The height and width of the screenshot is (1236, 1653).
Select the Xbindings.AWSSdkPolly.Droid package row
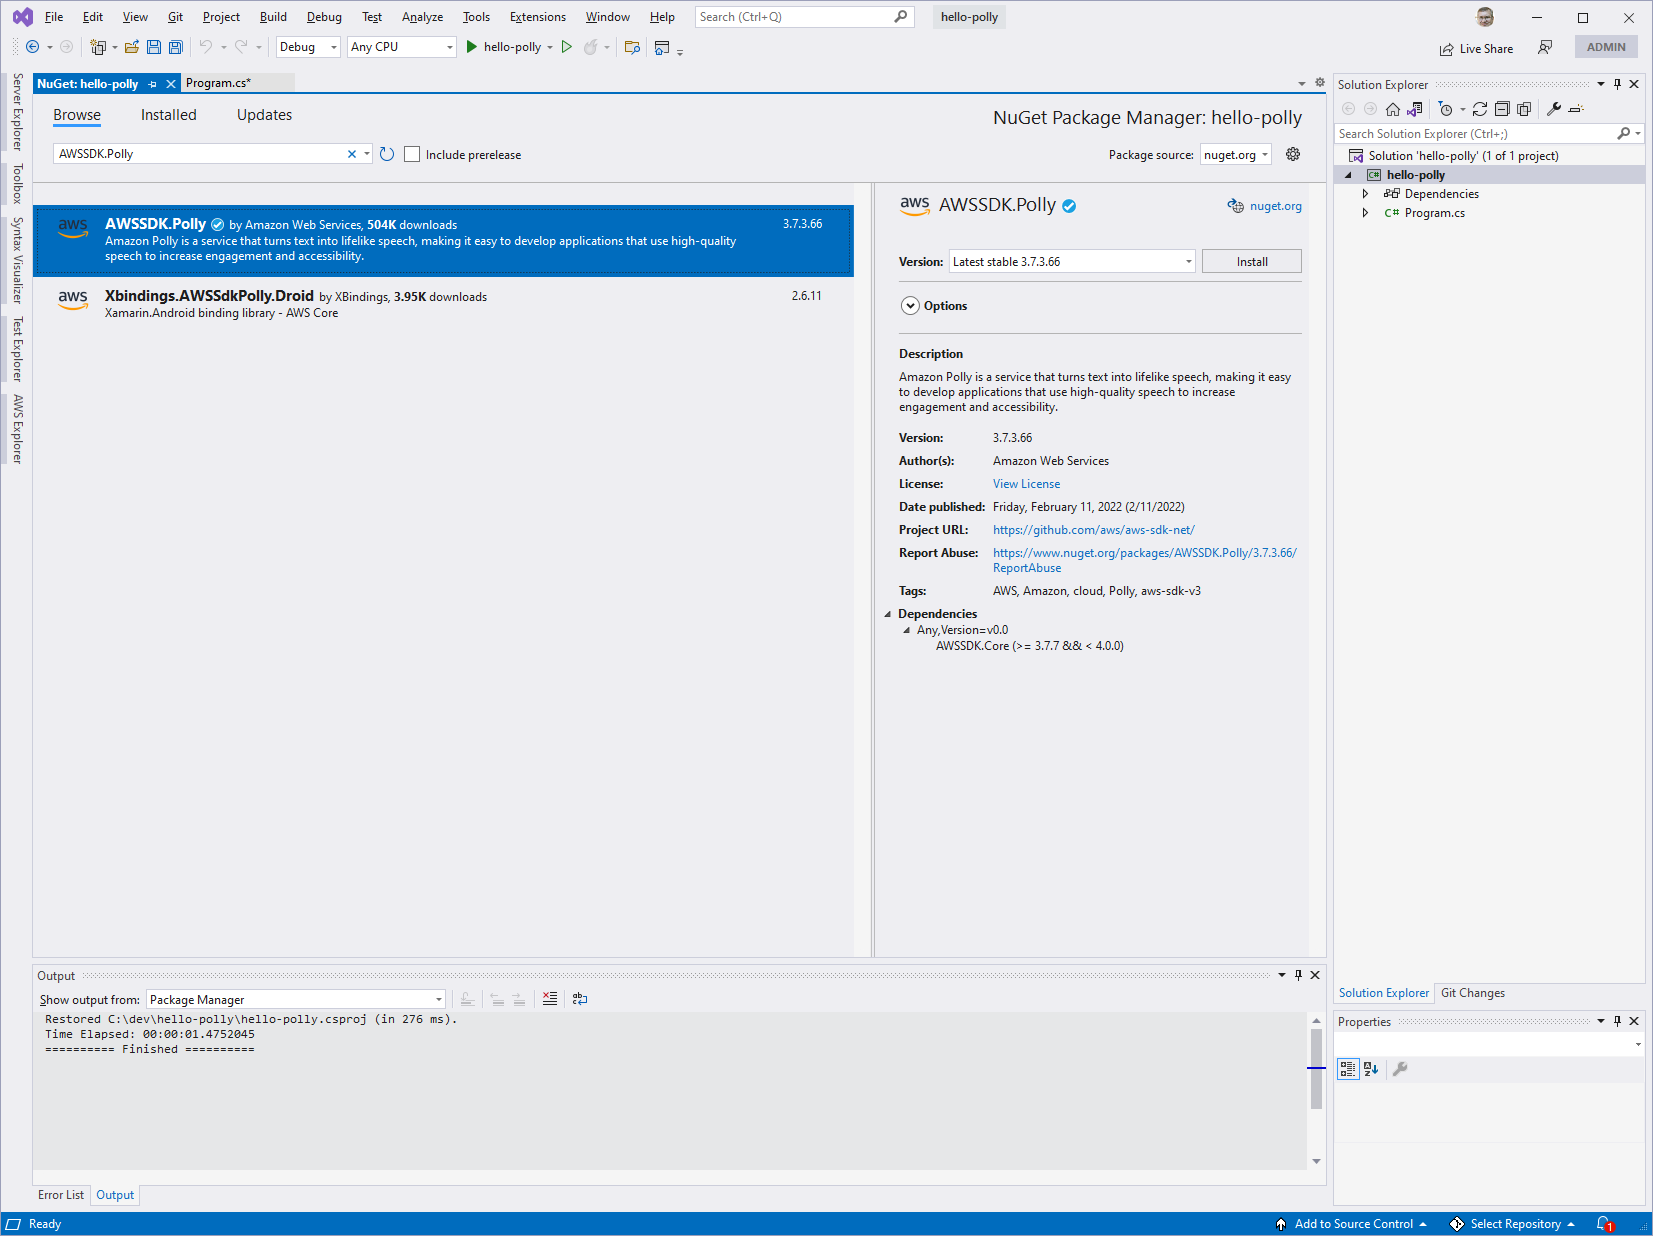443,304
